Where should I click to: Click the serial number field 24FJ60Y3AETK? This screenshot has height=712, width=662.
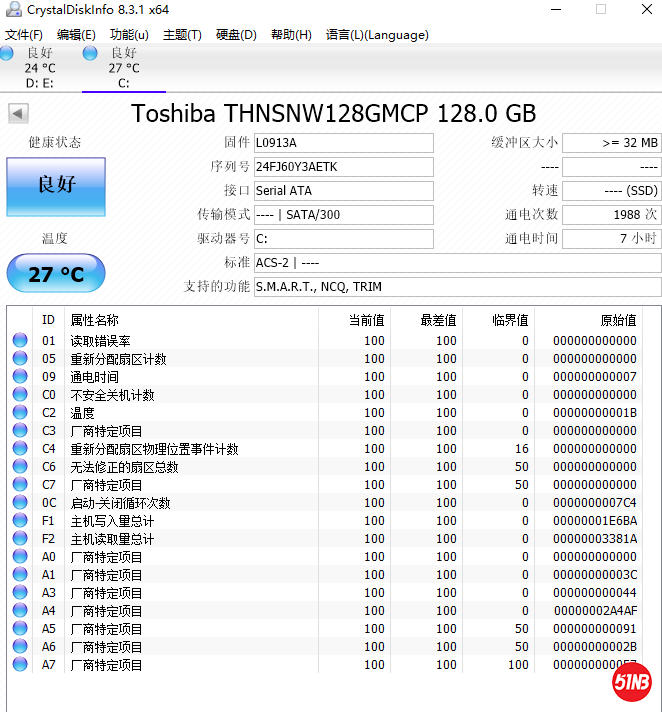click(x=342, y=167)
